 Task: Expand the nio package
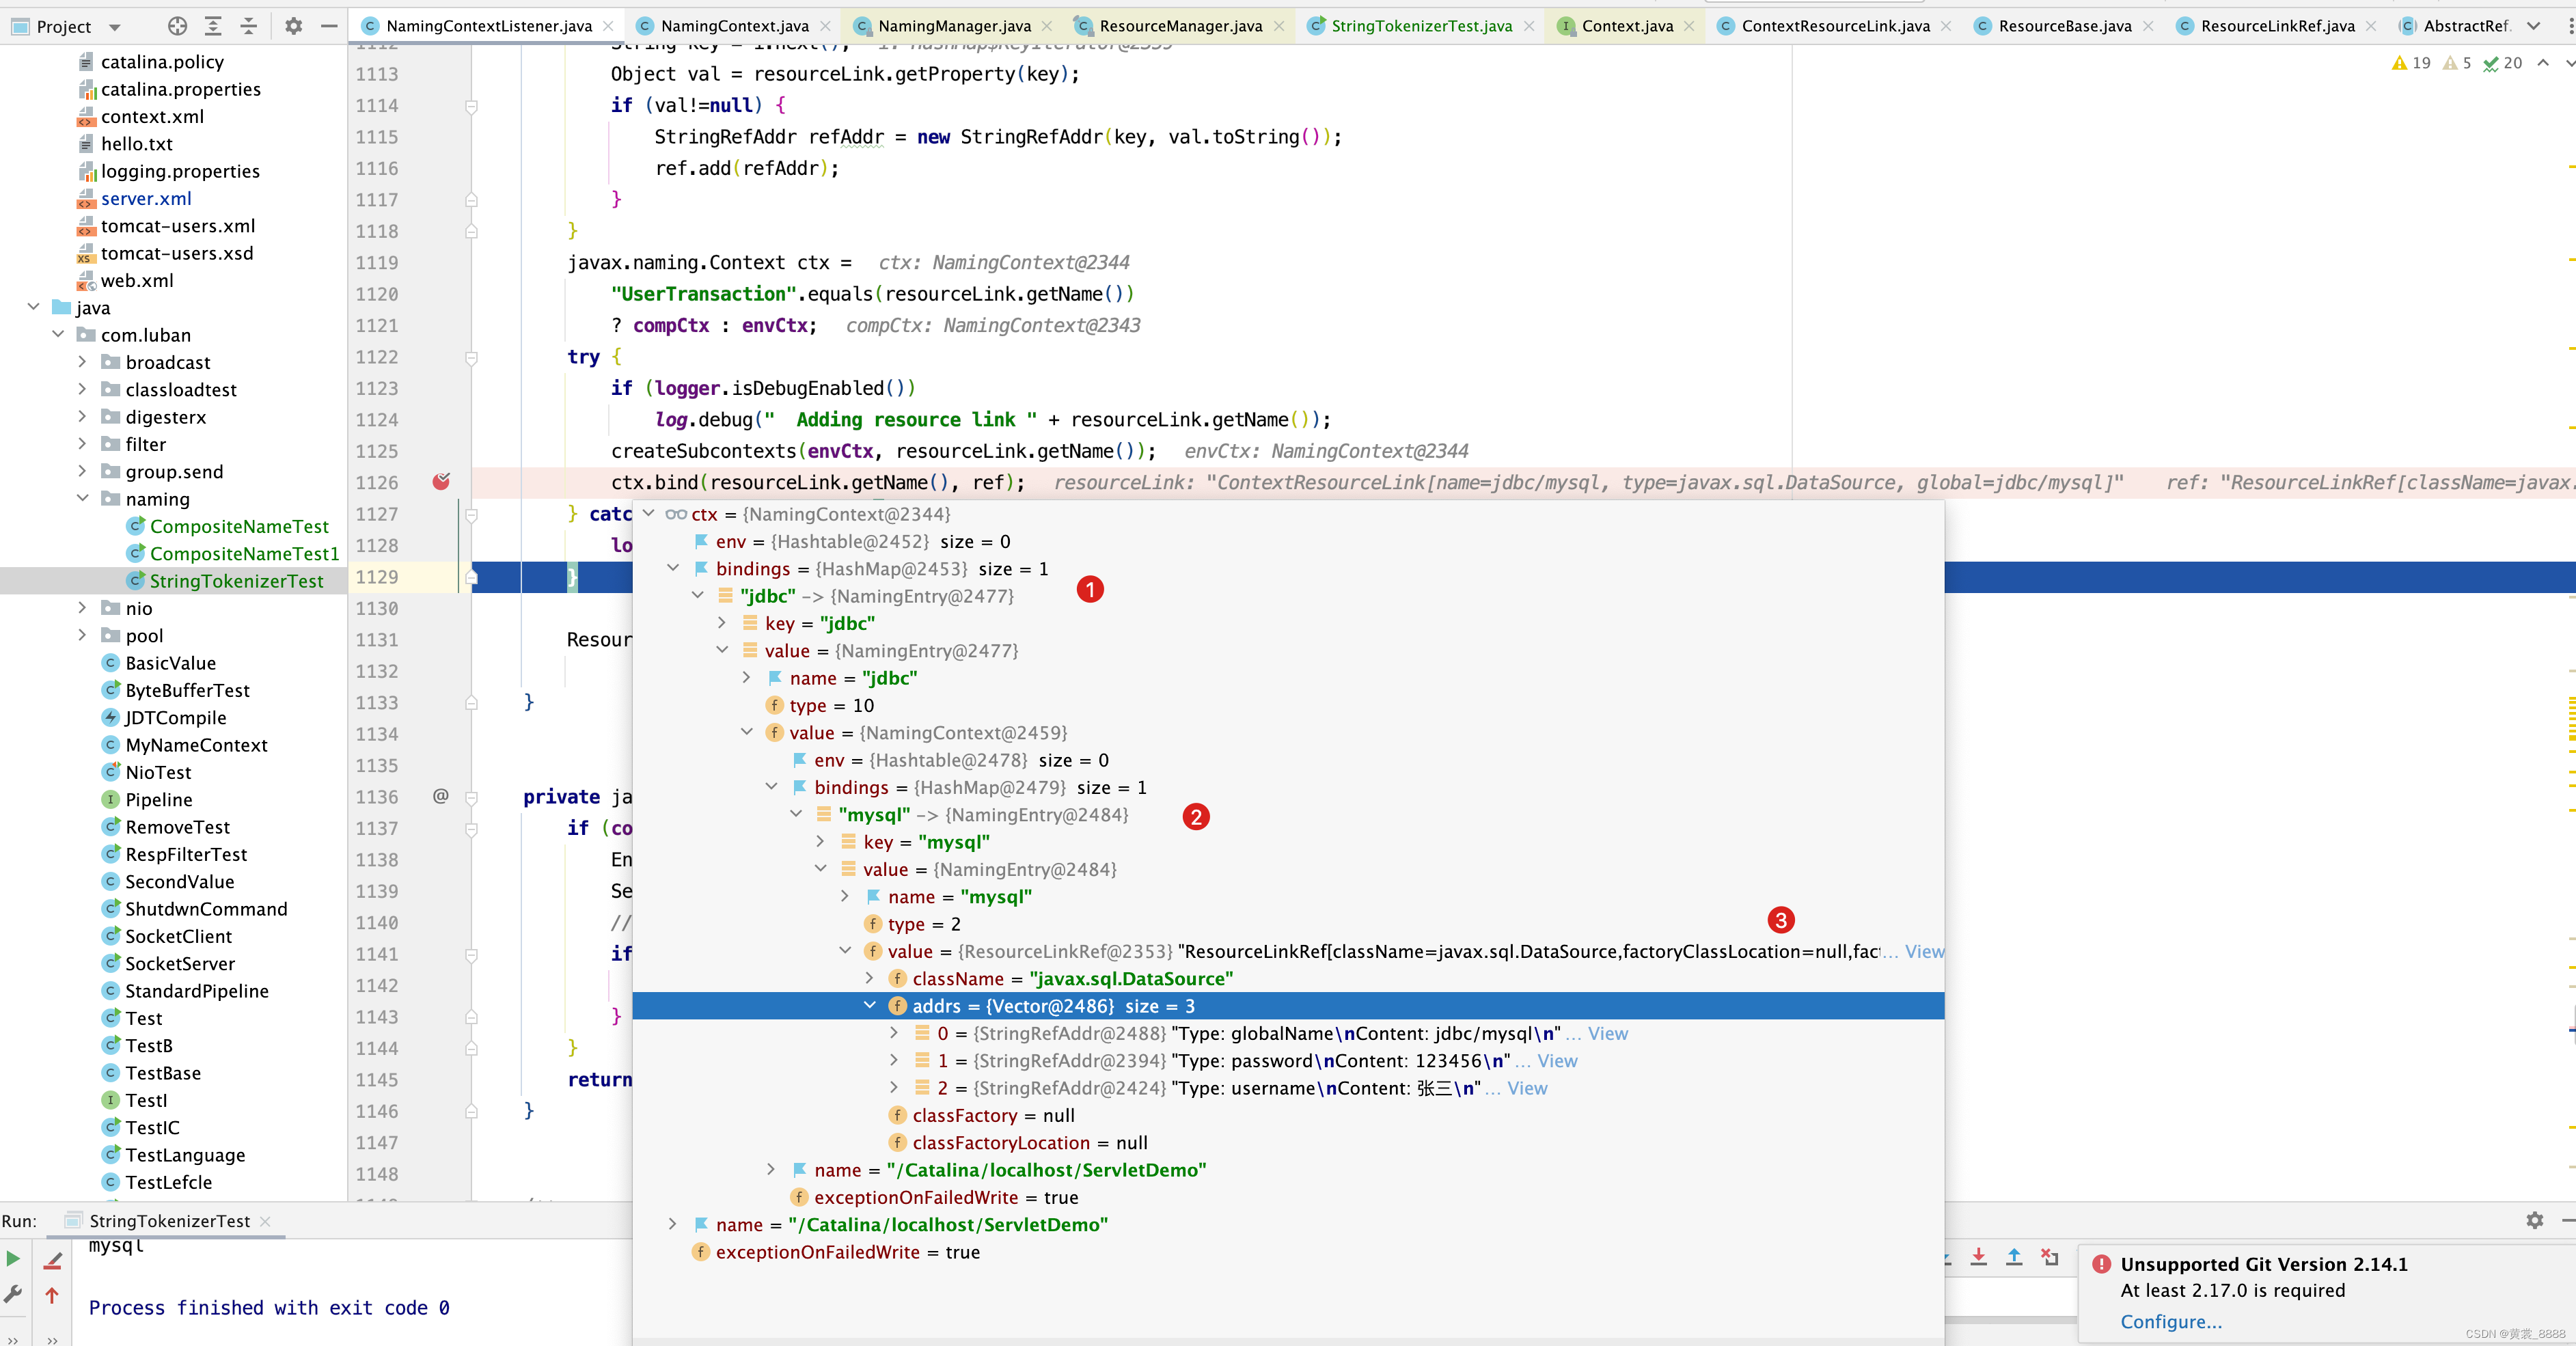(x=83, y=608)
